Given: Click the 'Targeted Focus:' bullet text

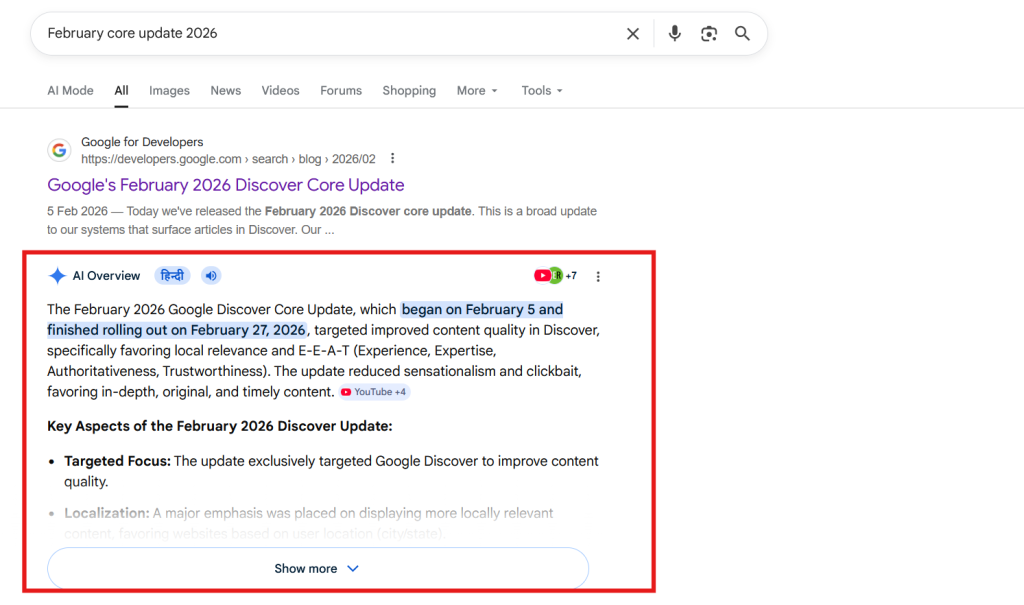Looking at the screenshot, I should 117,461.
